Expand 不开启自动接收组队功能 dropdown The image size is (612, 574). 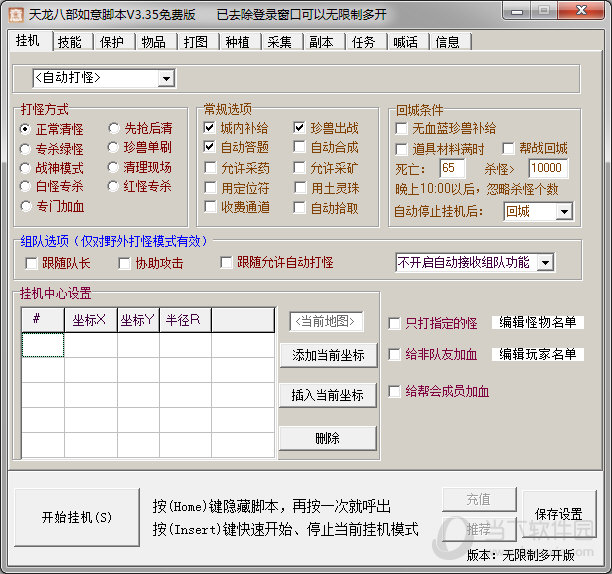click(x=545, y=263)
